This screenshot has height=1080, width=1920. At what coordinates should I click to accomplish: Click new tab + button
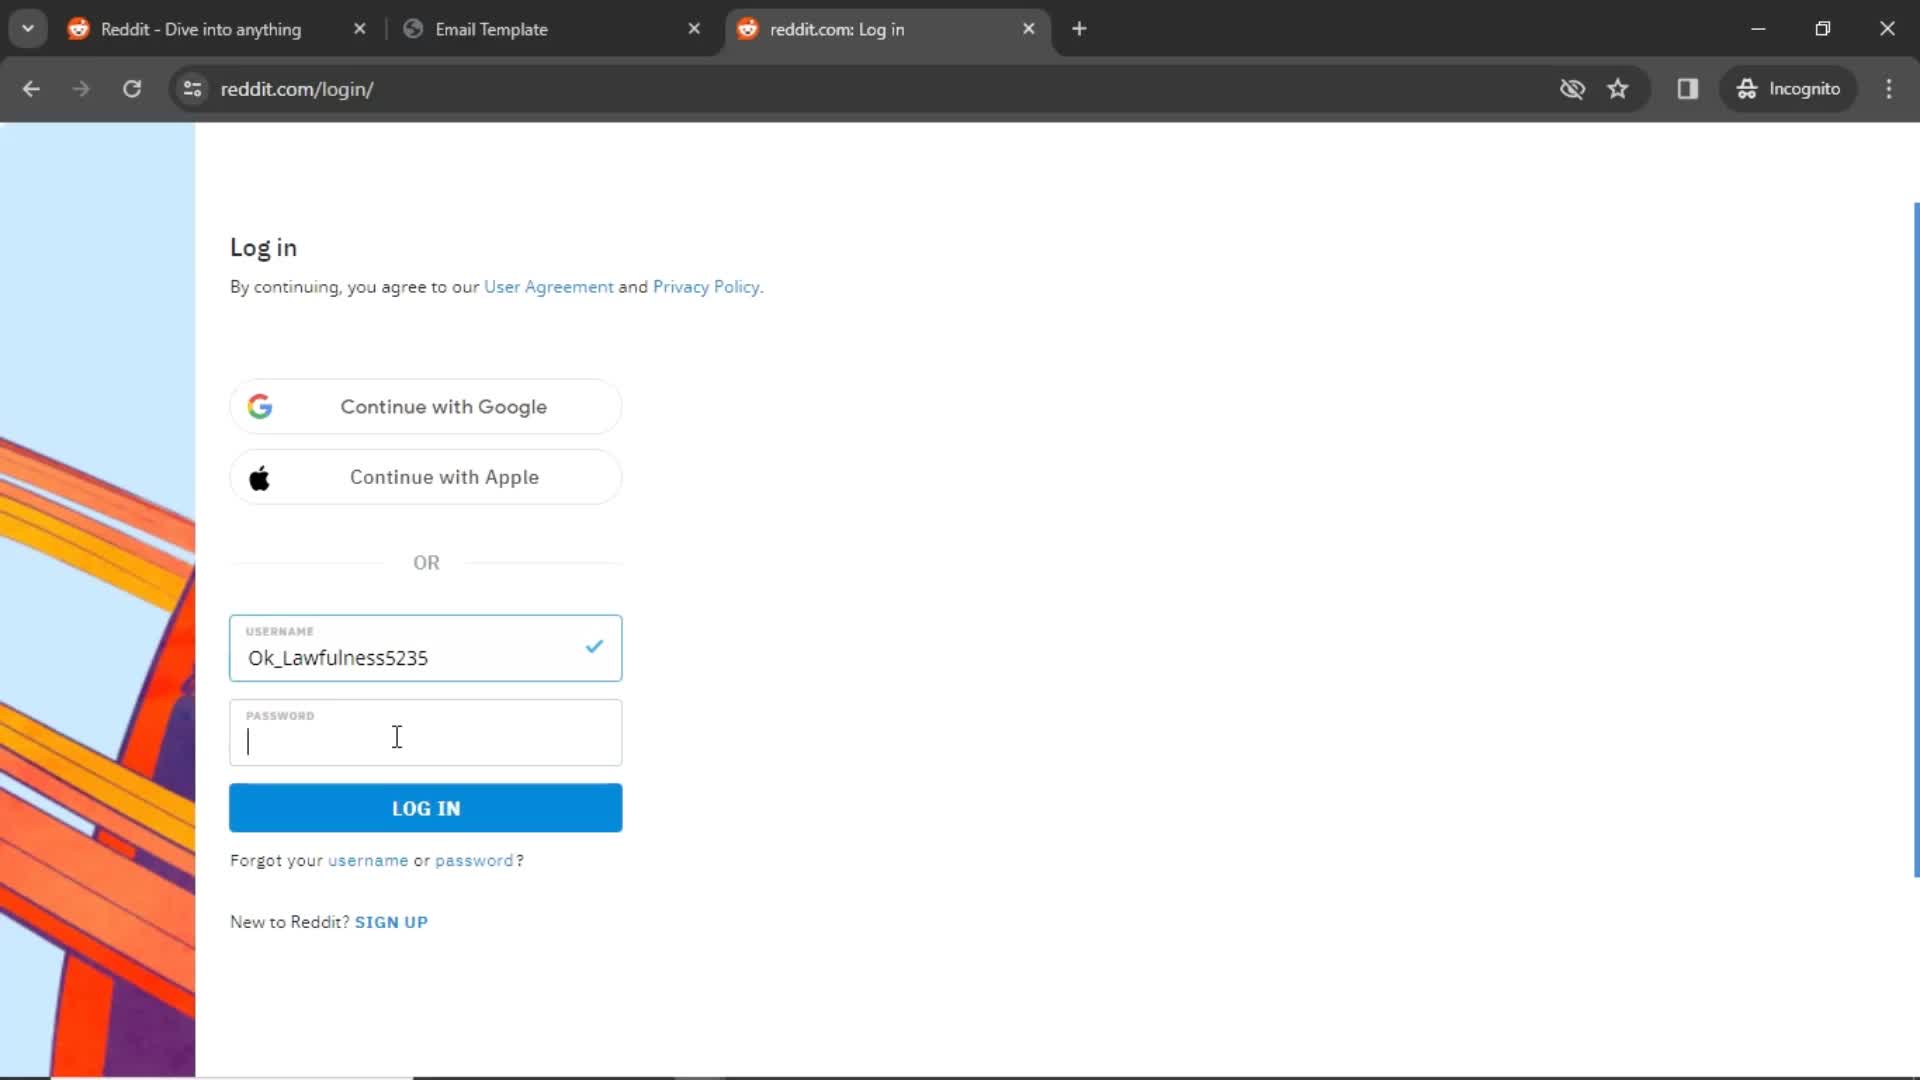pos(1077,29)
